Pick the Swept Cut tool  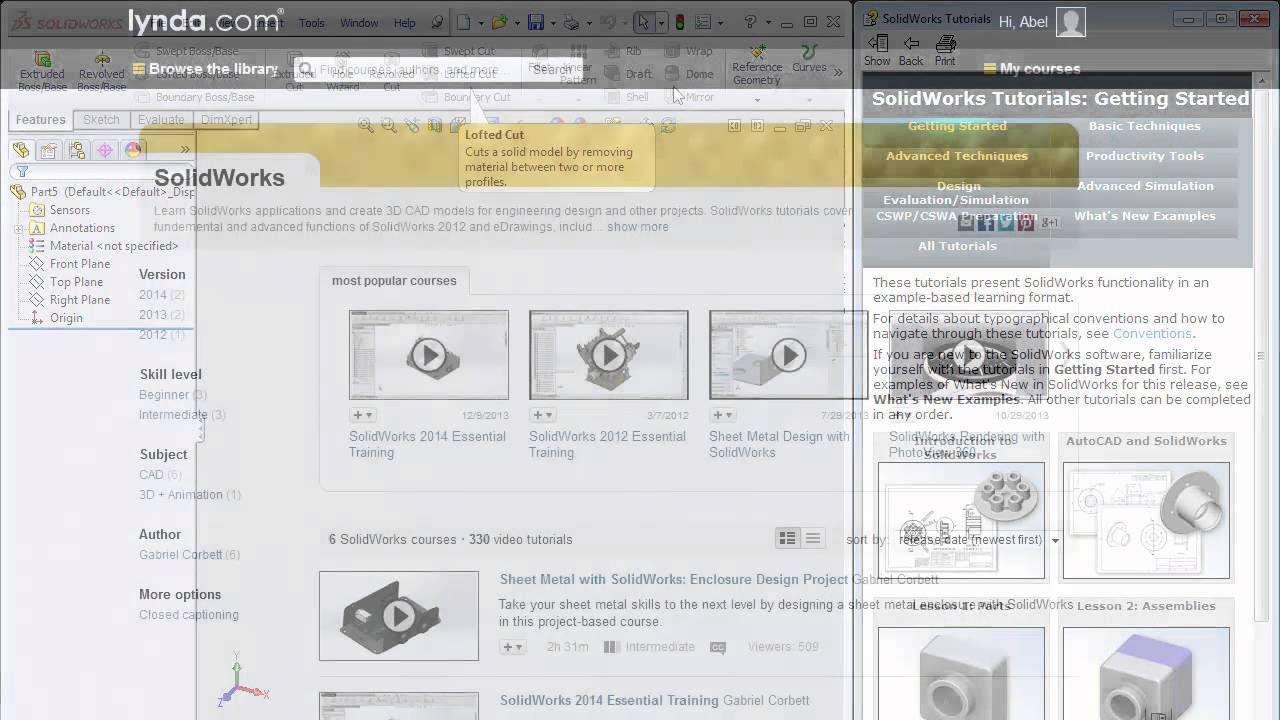point(459,51)
